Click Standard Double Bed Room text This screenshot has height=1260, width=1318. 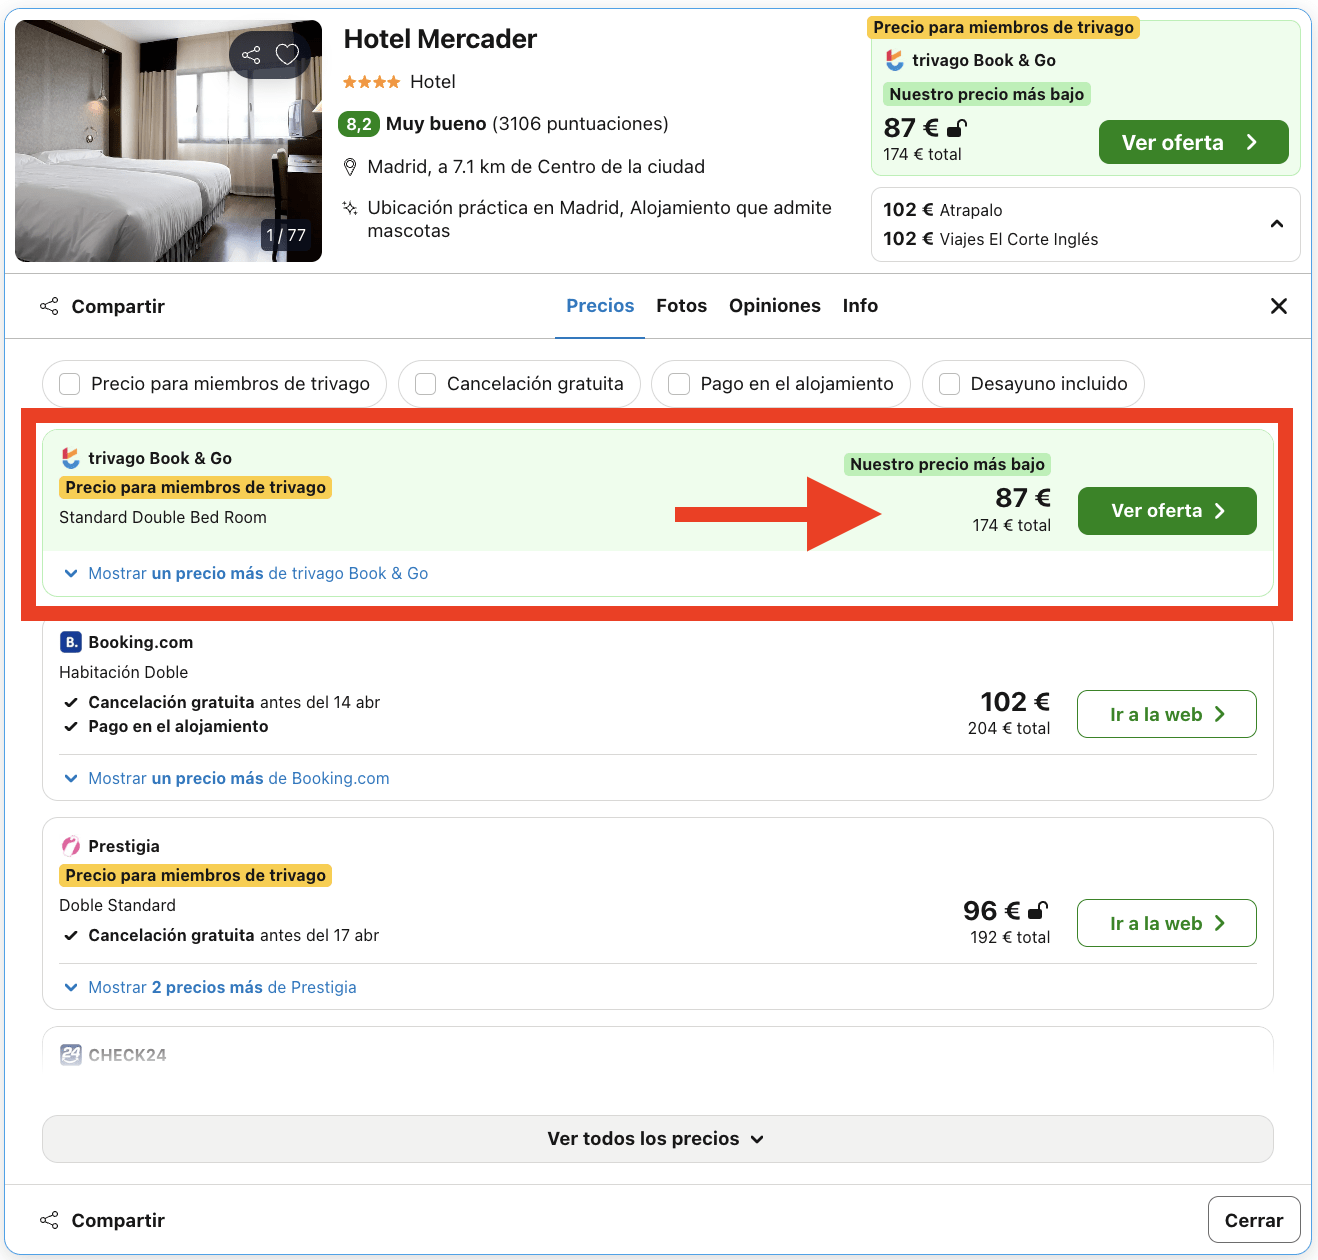[163, 517]
